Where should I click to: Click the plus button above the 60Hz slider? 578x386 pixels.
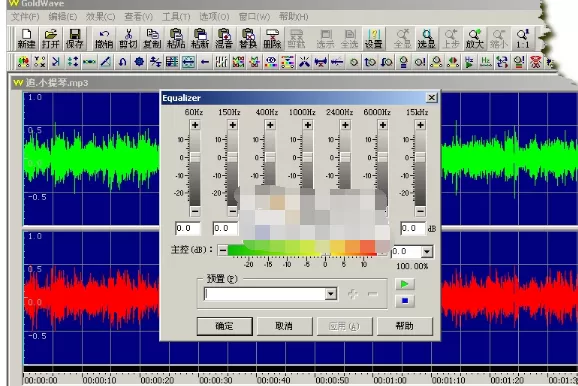pyautogui.click(x=195, y=125)
